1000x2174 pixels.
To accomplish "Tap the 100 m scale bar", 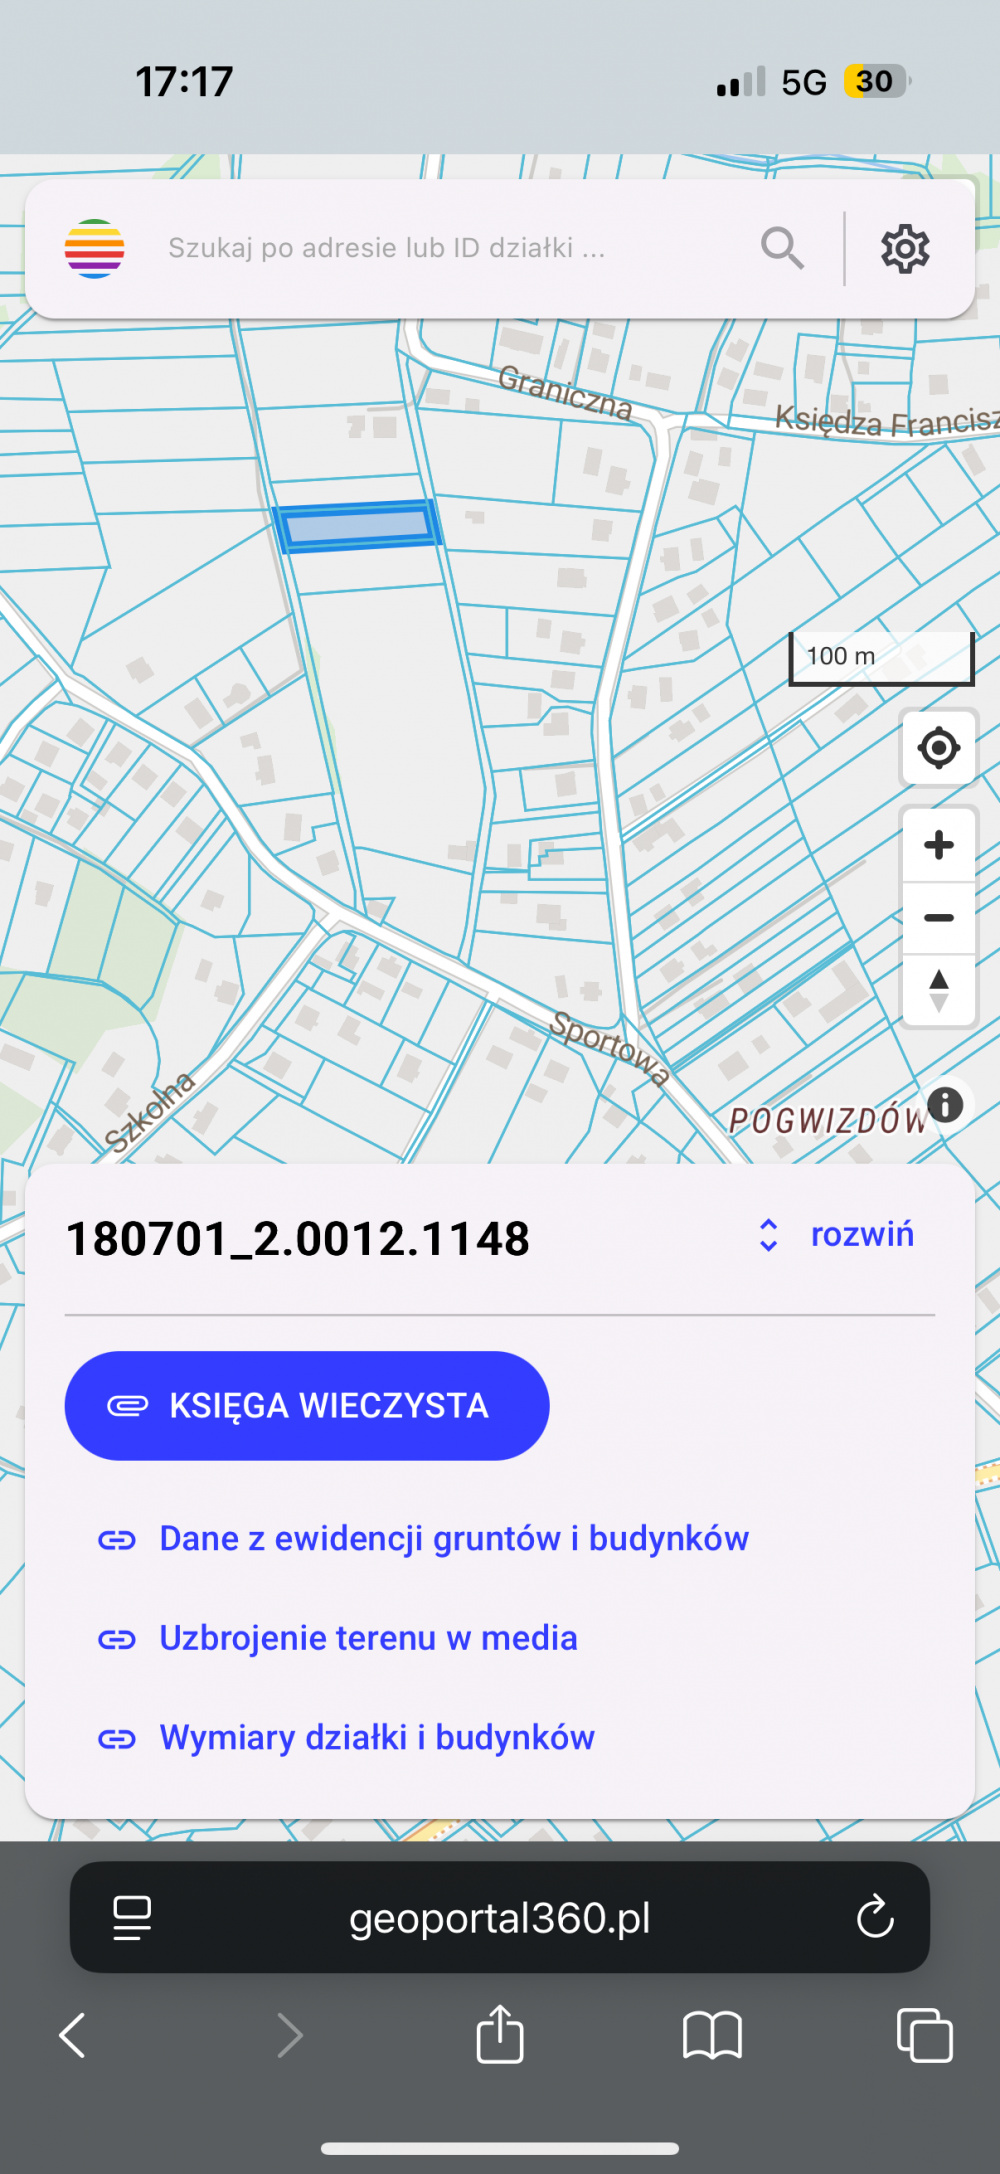I will point(881,658).
